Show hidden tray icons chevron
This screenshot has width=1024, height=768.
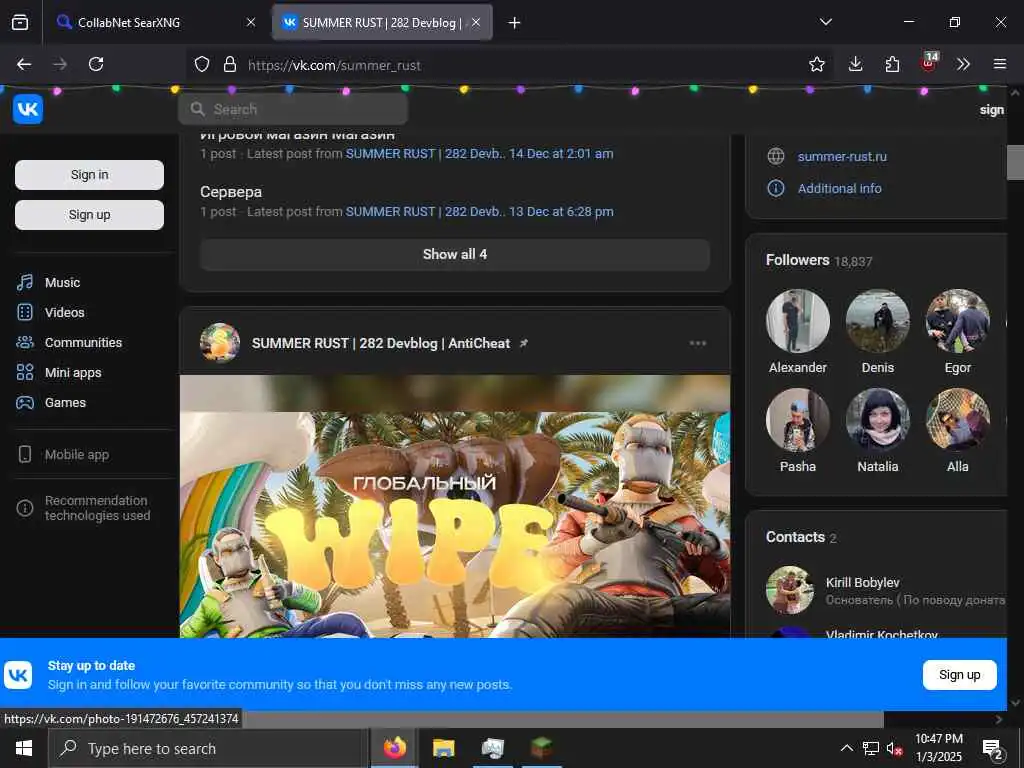click(x=846, y=748)
